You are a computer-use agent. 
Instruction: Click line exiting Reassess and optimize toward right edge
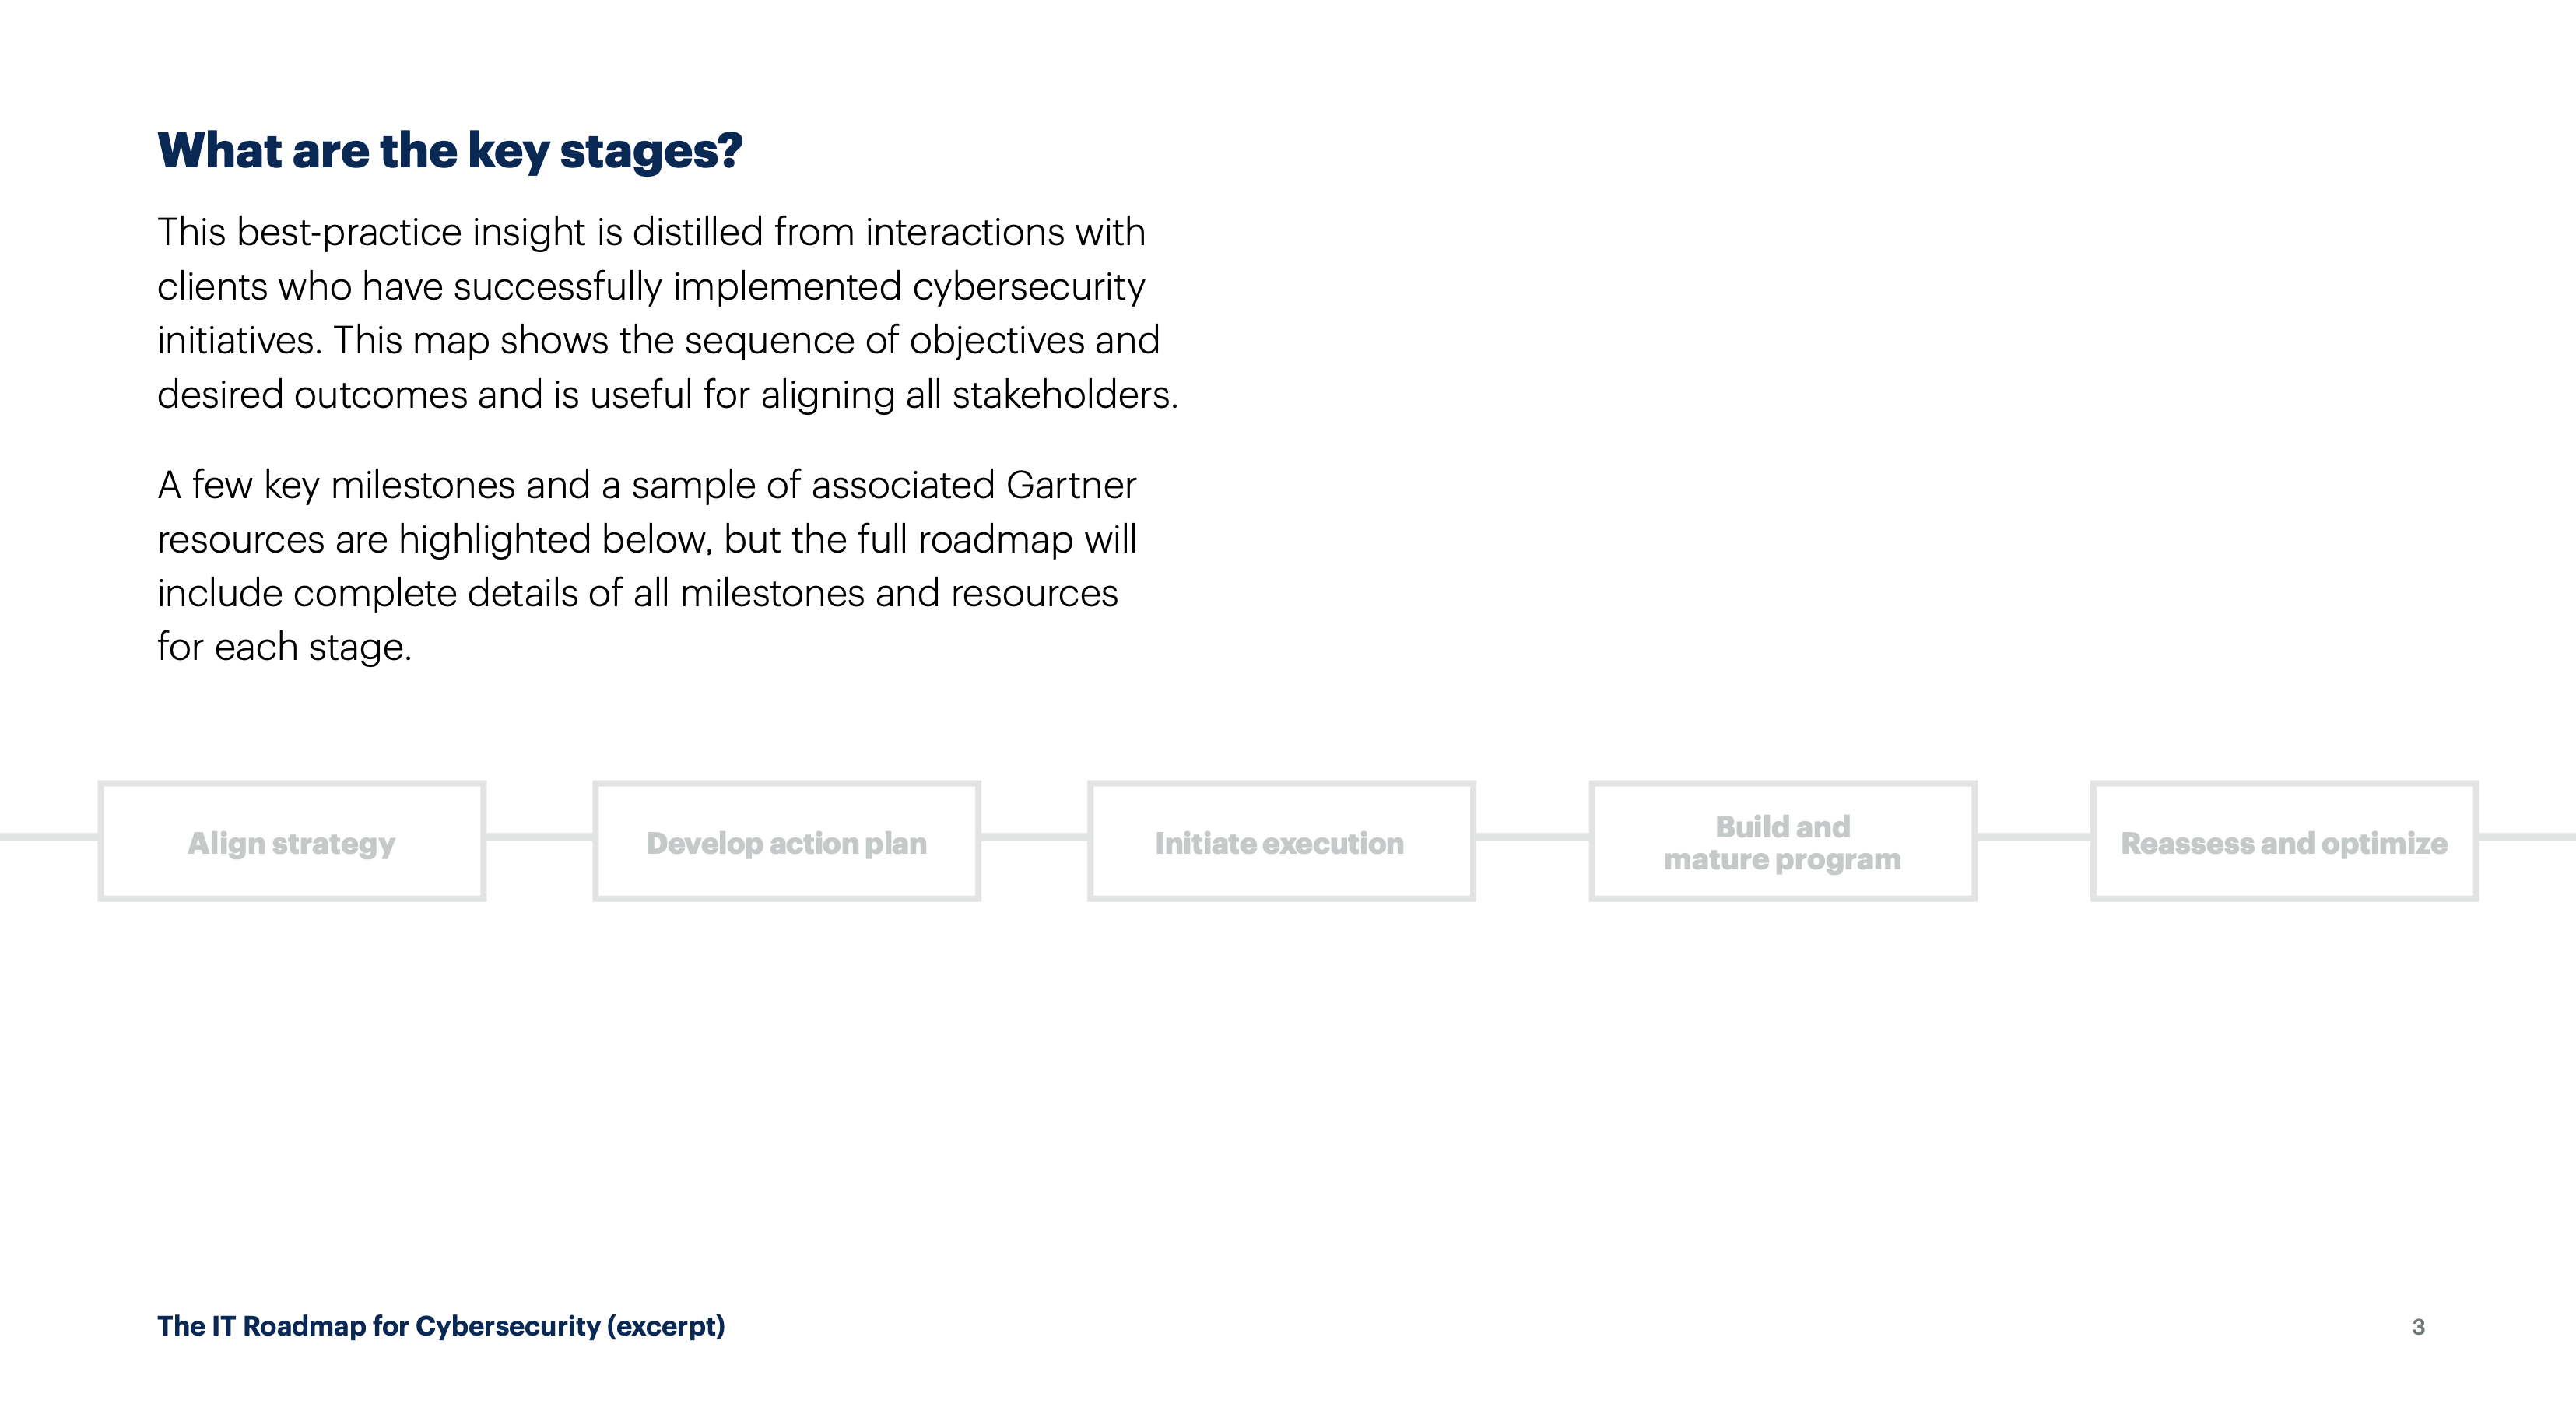(2528, 837)
